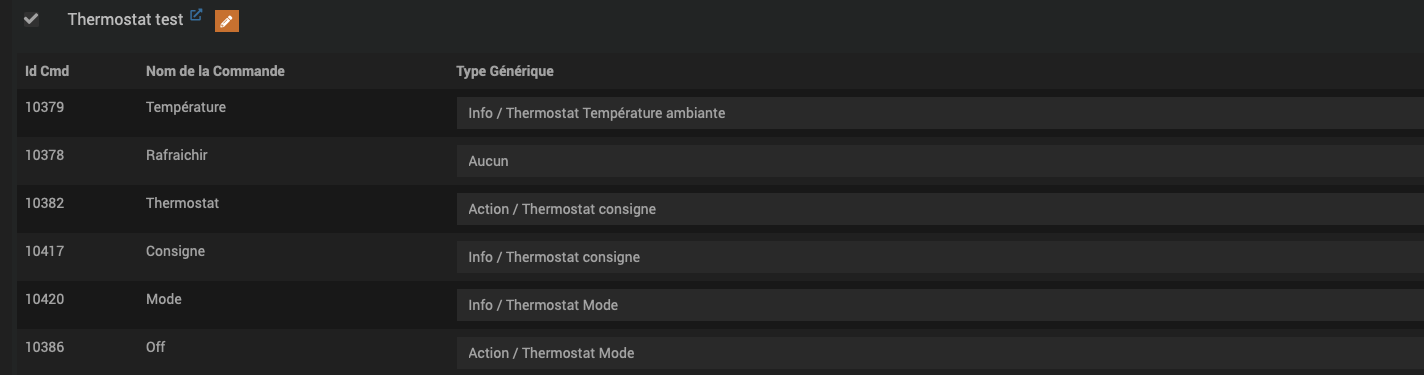1424x375 pixels.
Task: Click the Id Cmd column header
Action: (47, 71)
